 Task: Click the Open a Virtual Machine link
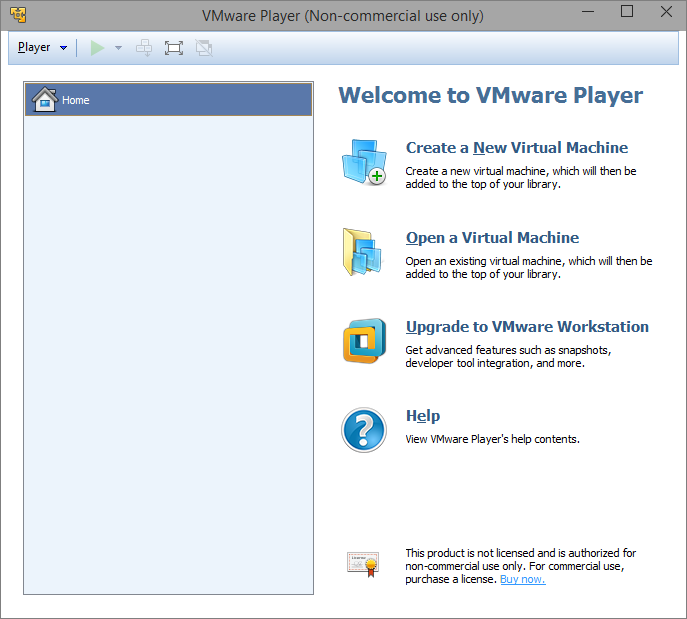tap(492, 237)
